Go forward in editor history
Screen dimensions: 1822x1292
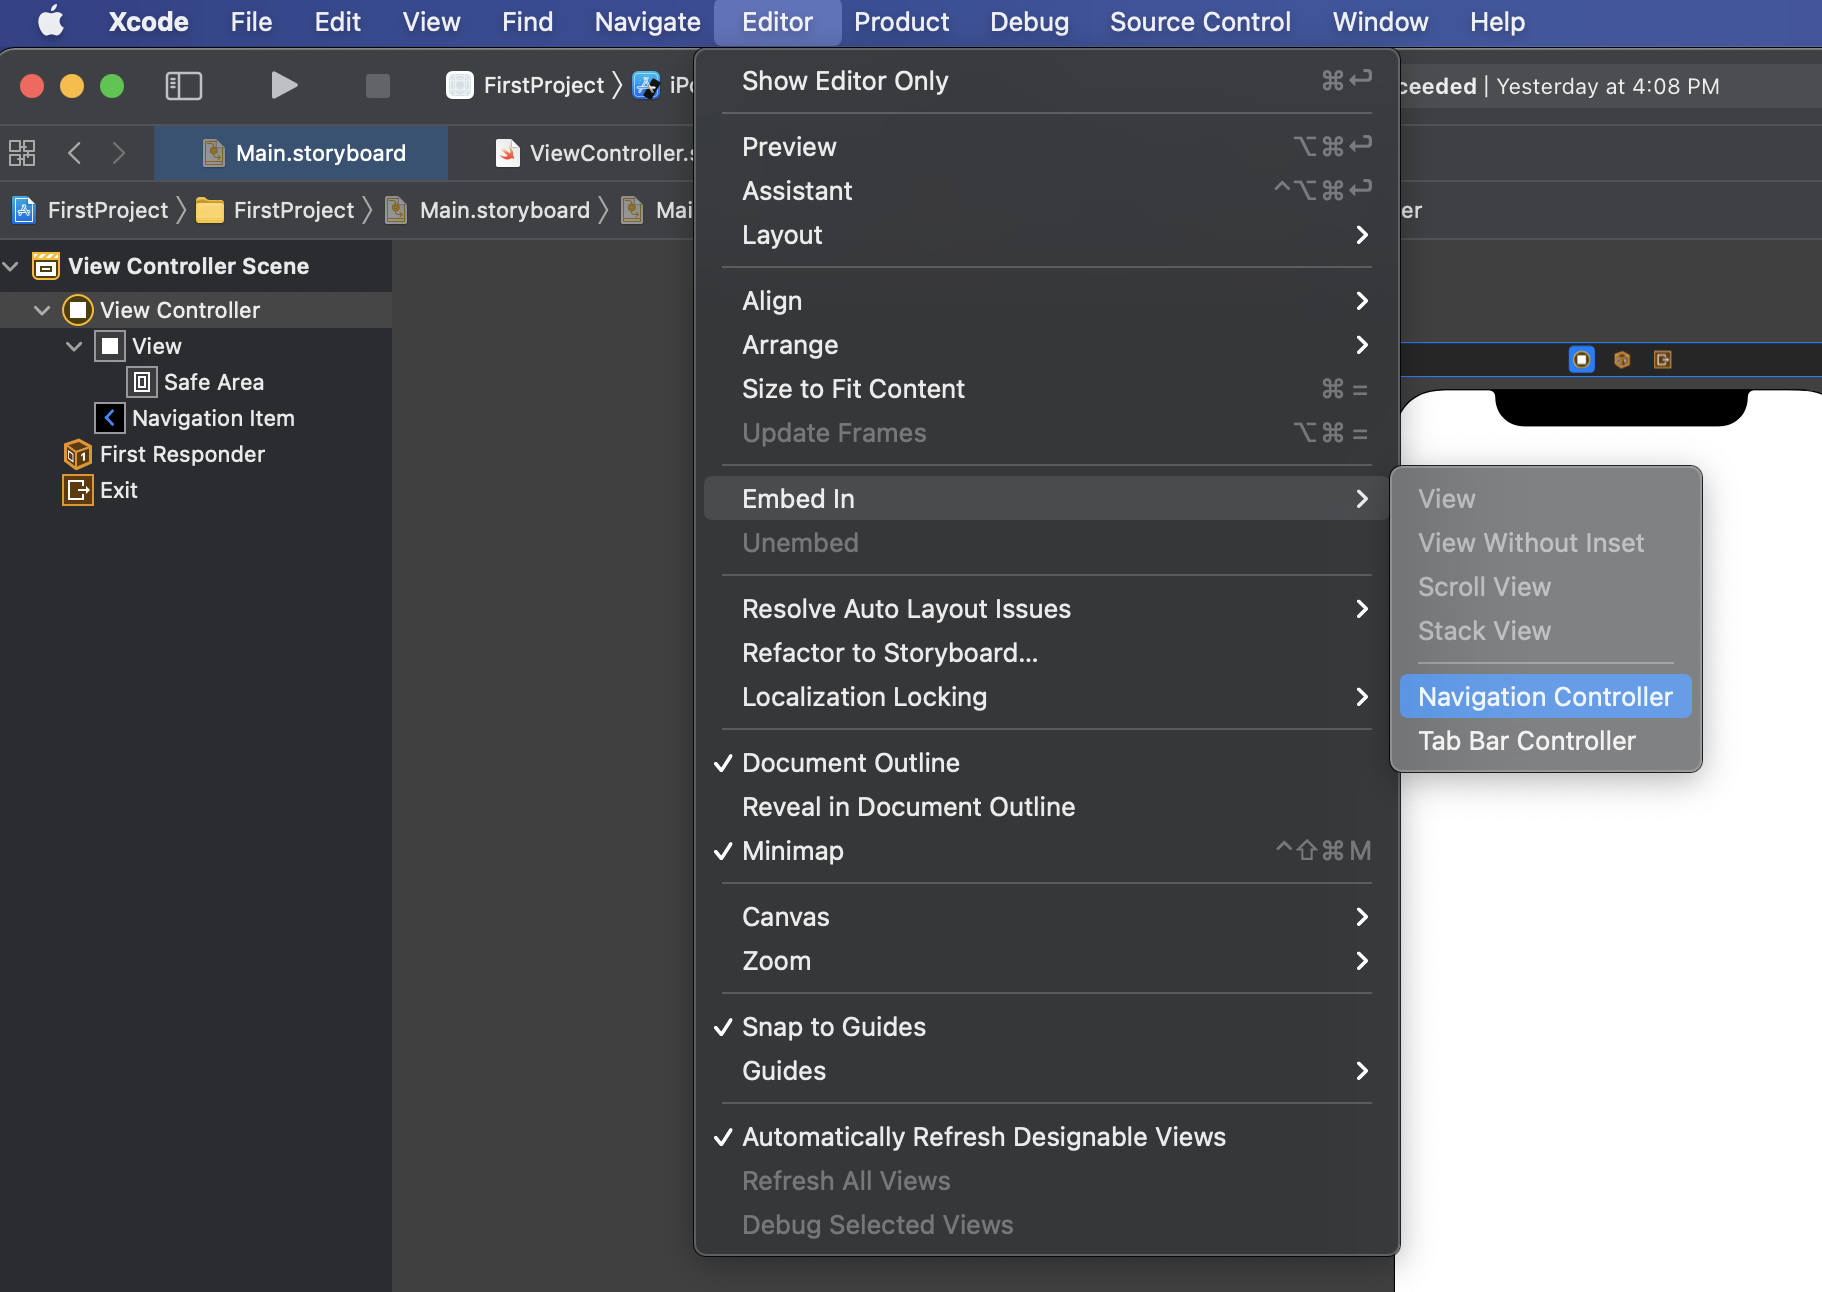click(119, 153)
